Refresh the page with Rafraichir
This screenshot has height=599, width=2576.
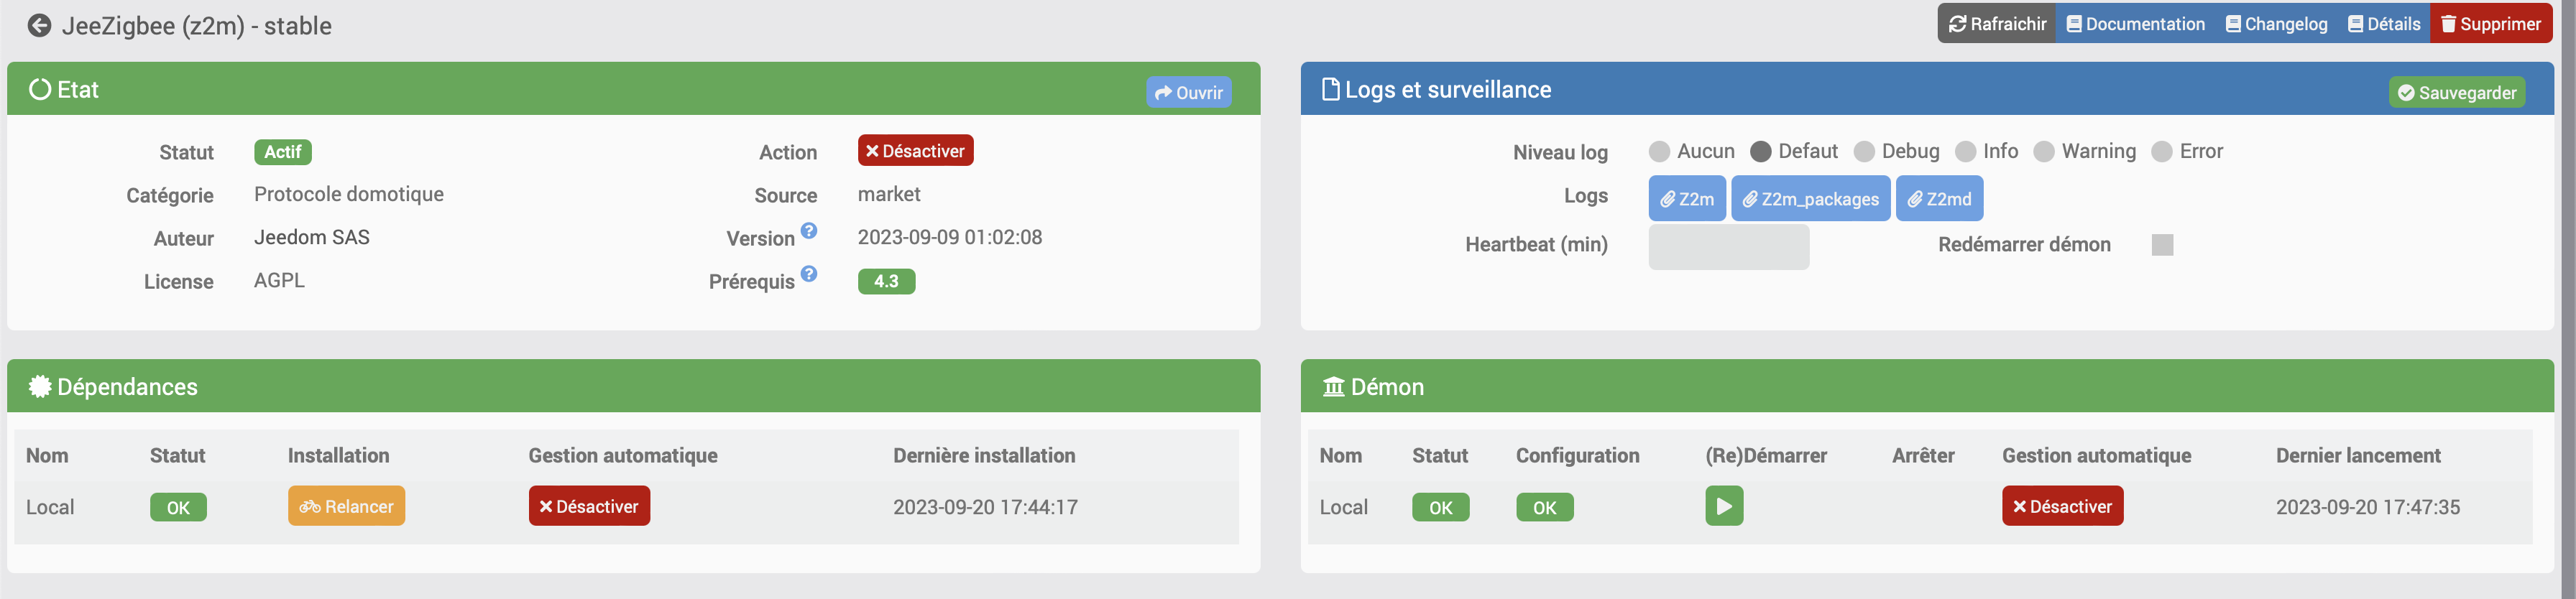click(1996, 24)
